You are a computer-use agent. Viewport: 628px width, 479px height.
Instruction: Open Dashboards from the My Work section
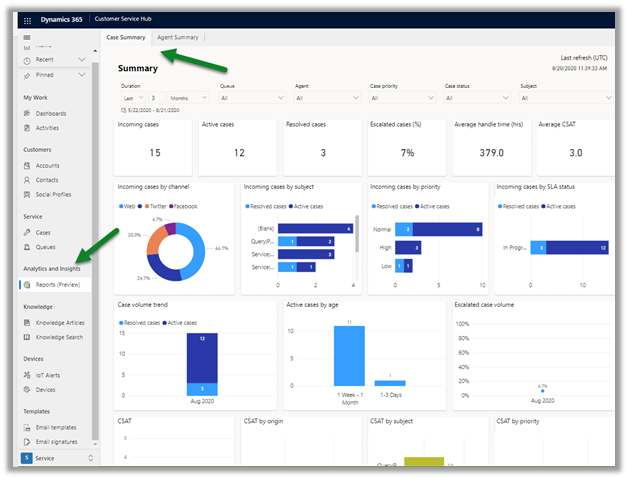(x=50, y=114)
